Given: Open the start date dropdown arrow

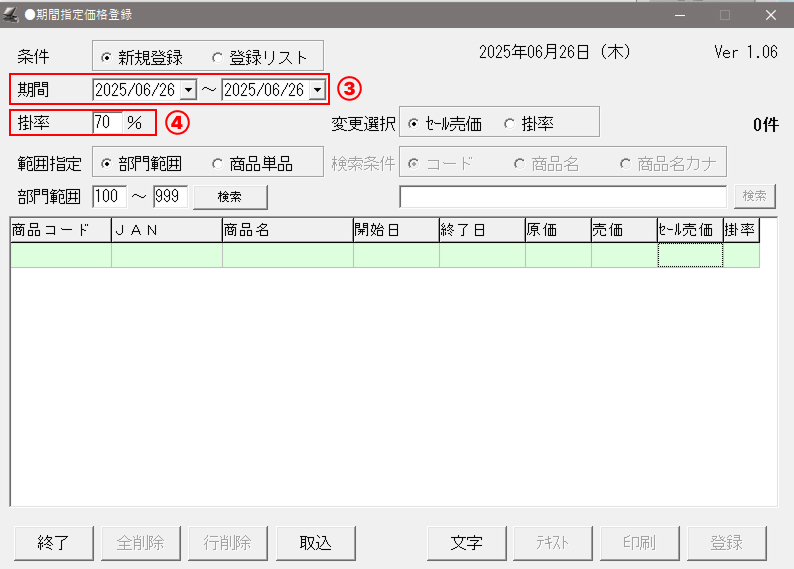Looking at the screenshot, I should [x=188, y=90].
